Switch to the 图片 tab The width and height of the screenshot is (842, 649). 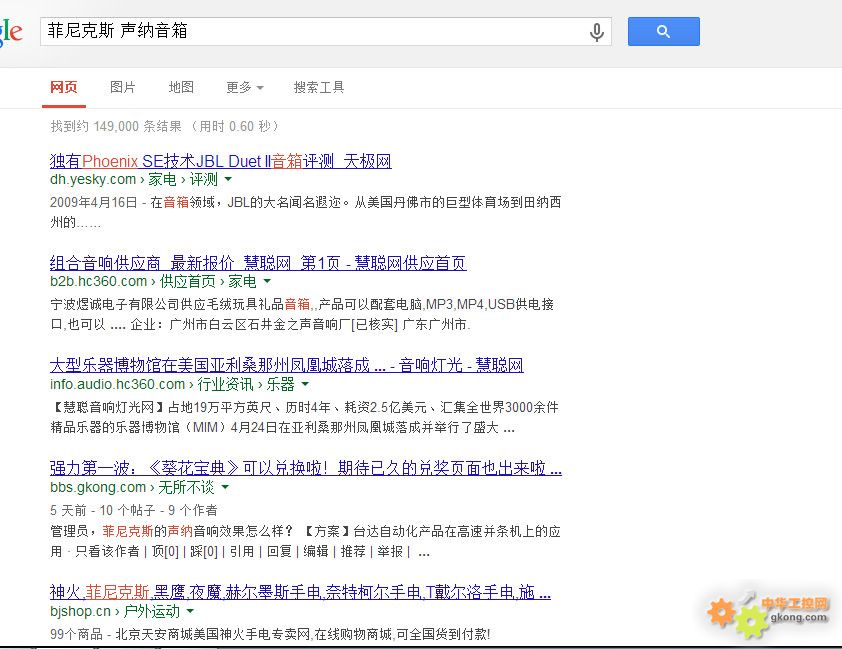pyautogui.click(x=123, y=87)
